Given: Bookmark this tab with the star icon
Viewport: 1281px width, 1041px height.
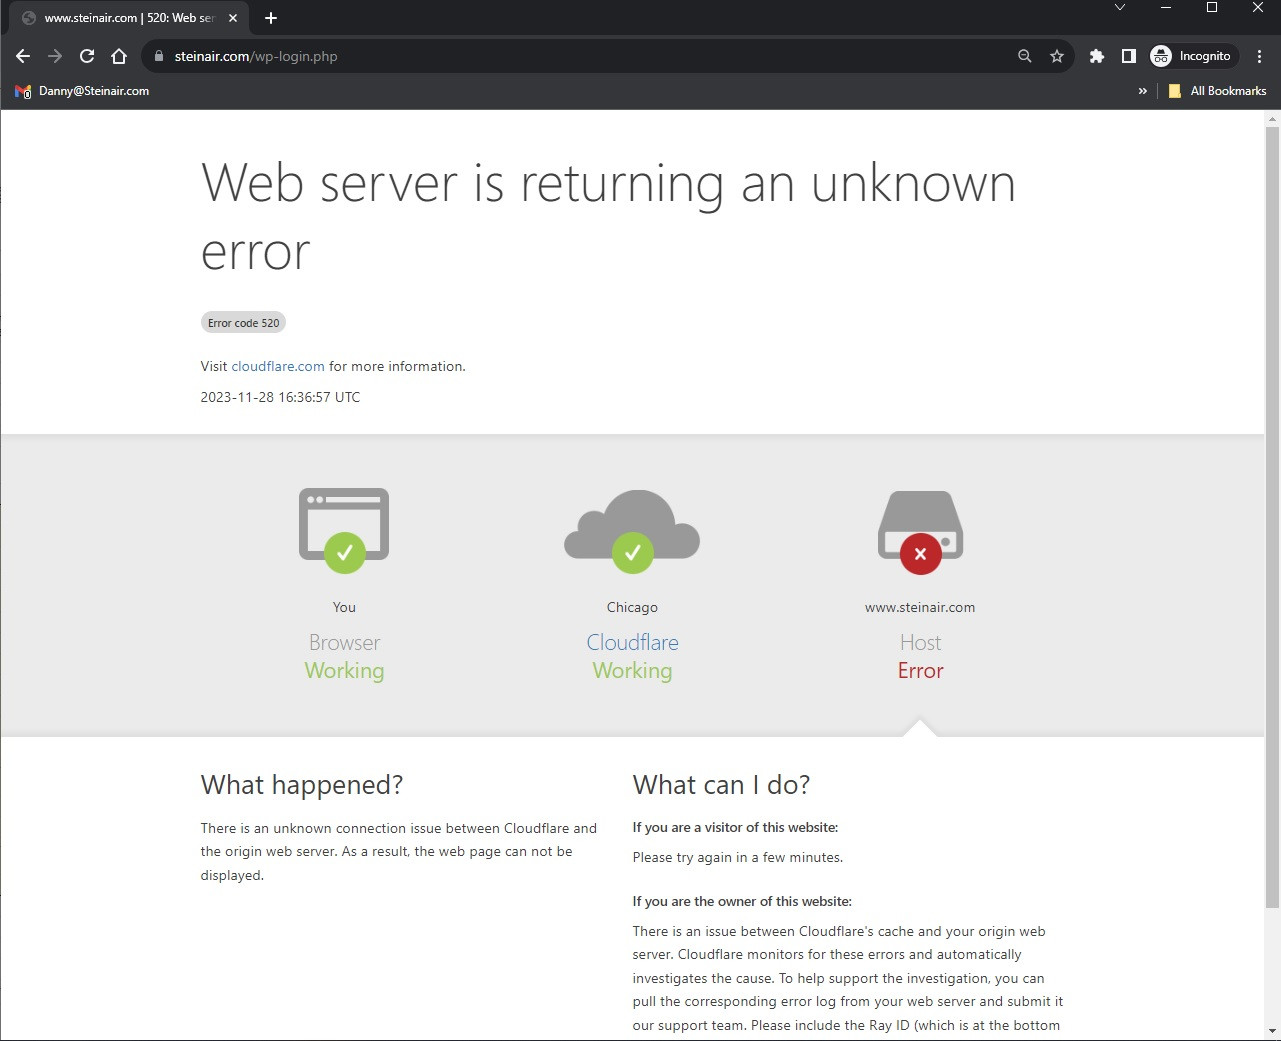Looking at the screenshot, I should click(x=1057, y=56).
